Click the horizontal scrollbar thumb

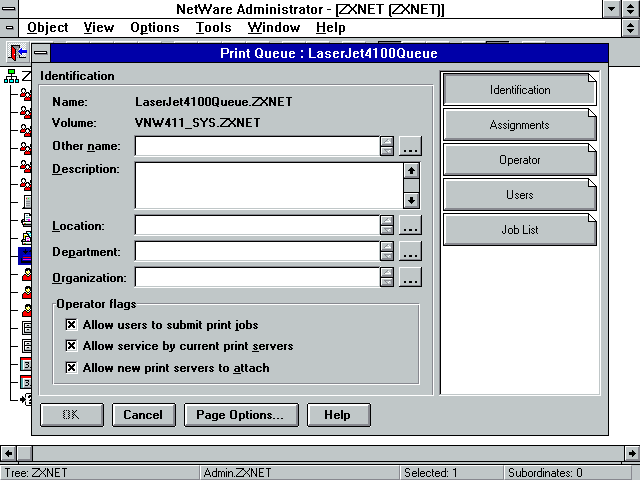pos(24,453)
